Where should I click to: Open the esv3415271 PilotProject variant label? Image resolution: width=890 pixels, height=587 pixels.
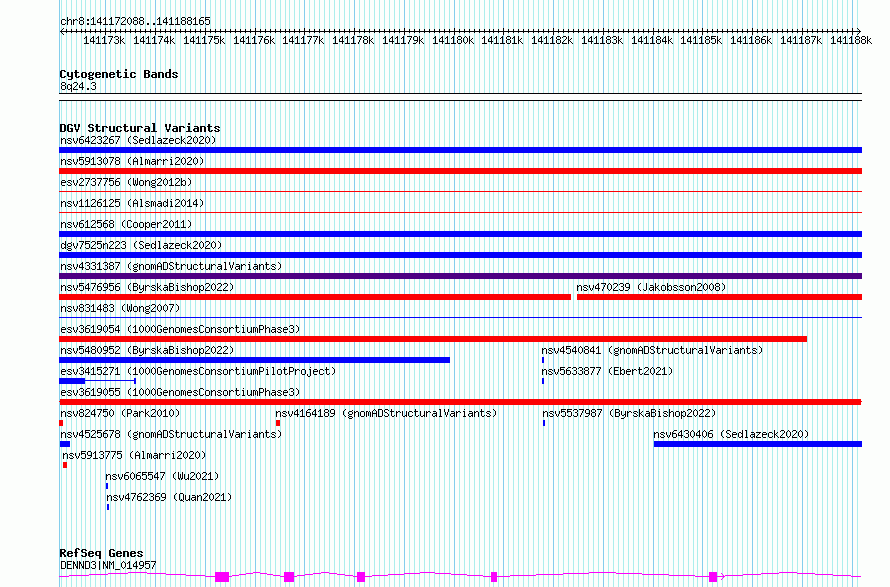(198, 371)
